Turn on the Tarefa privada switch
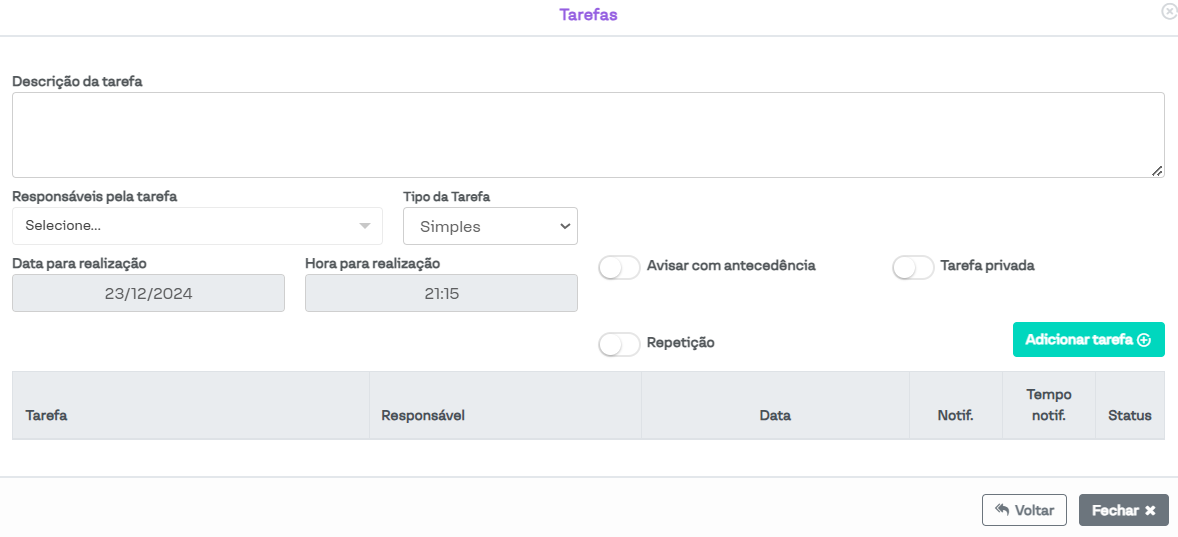1178x537 pixels. point(913,267)
